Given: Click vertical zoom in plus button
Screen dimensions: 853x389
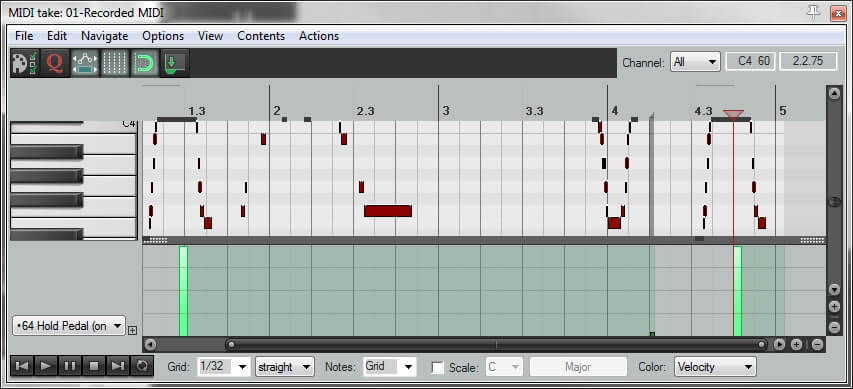Looking at the screenshot, I should pos(835,307).
